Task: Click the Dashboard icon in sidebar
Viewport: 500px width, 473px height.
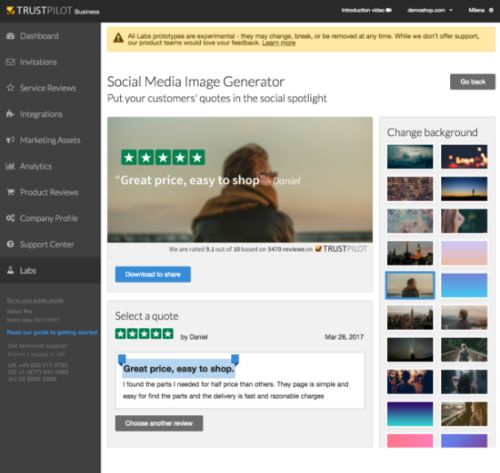Action: coord(10,36)
